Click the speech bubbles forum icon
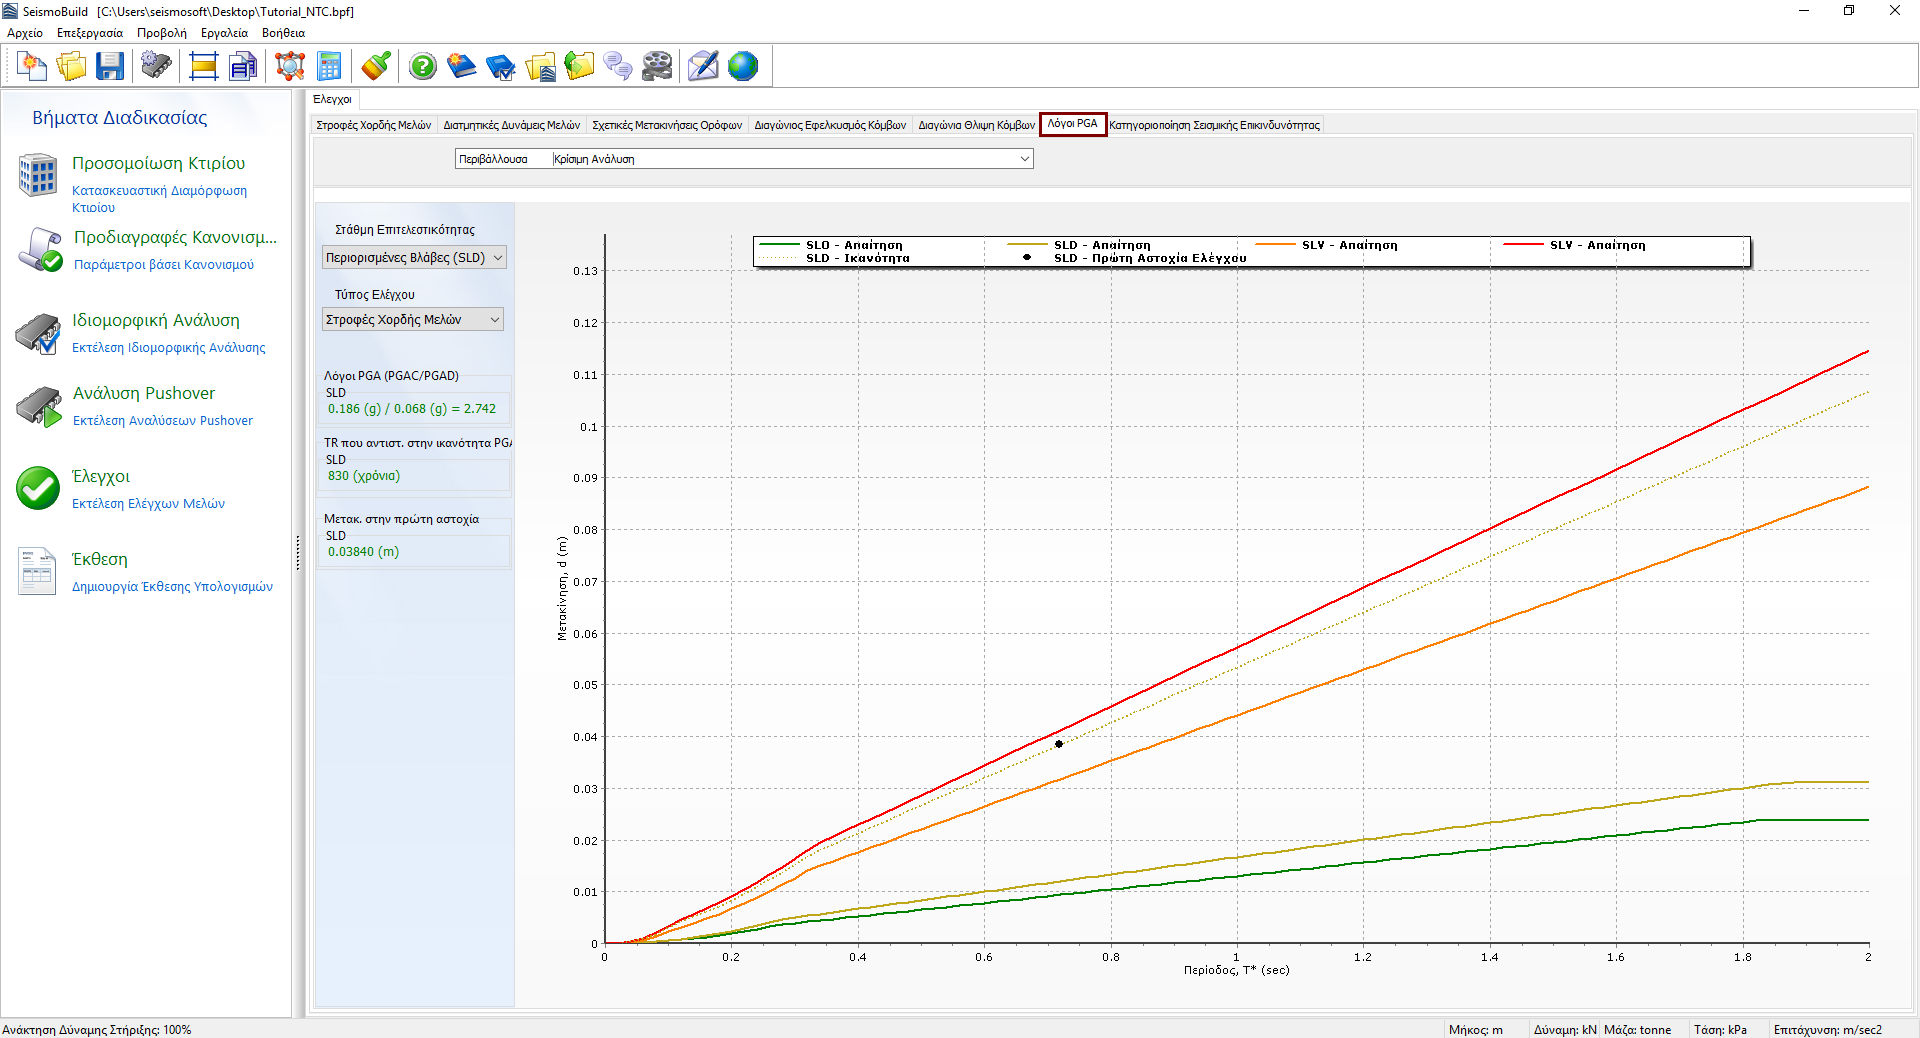 click(x=618, y=67)
